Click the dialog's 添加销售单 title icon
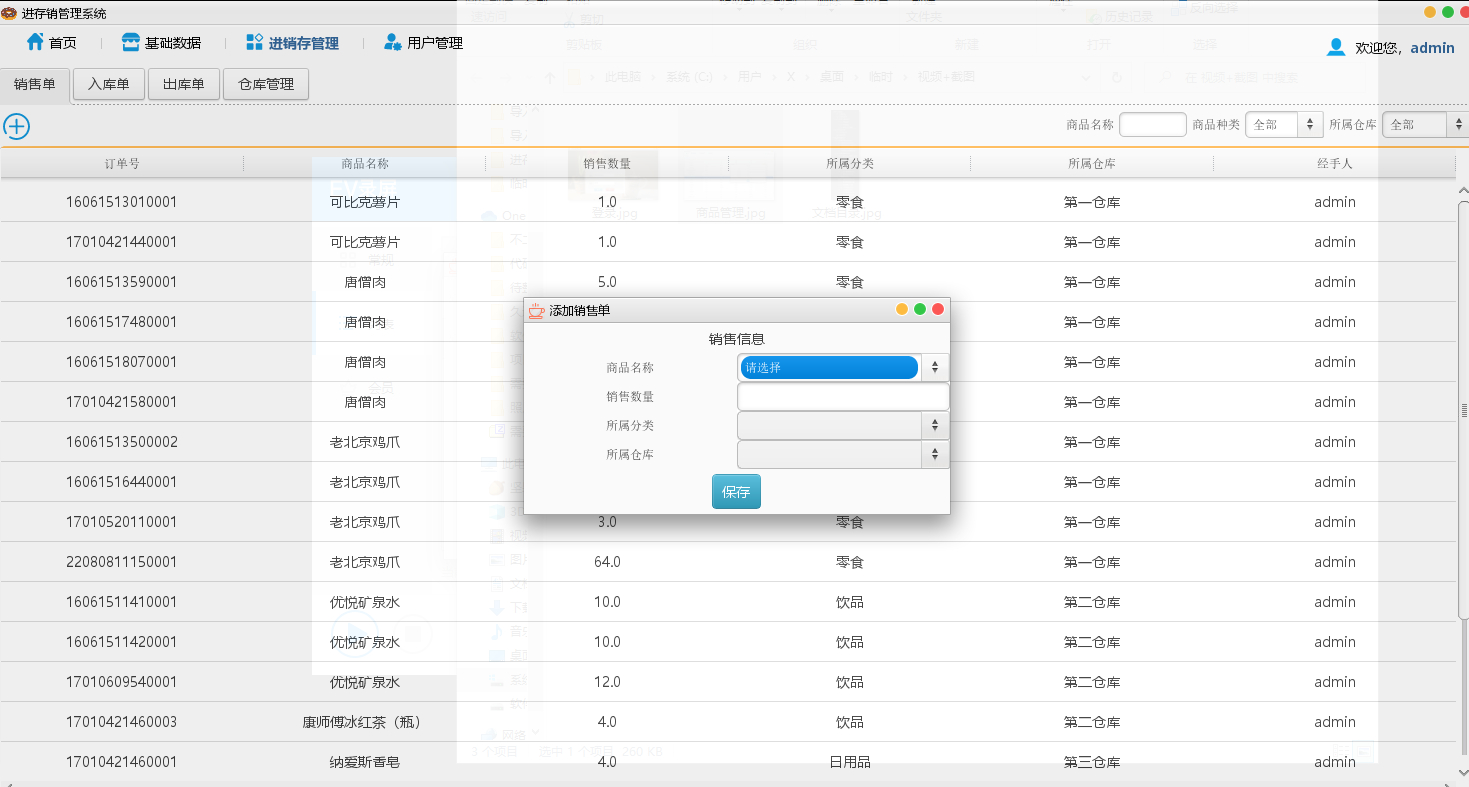This screenshot has height=787, width=1469. pos(534,309)
